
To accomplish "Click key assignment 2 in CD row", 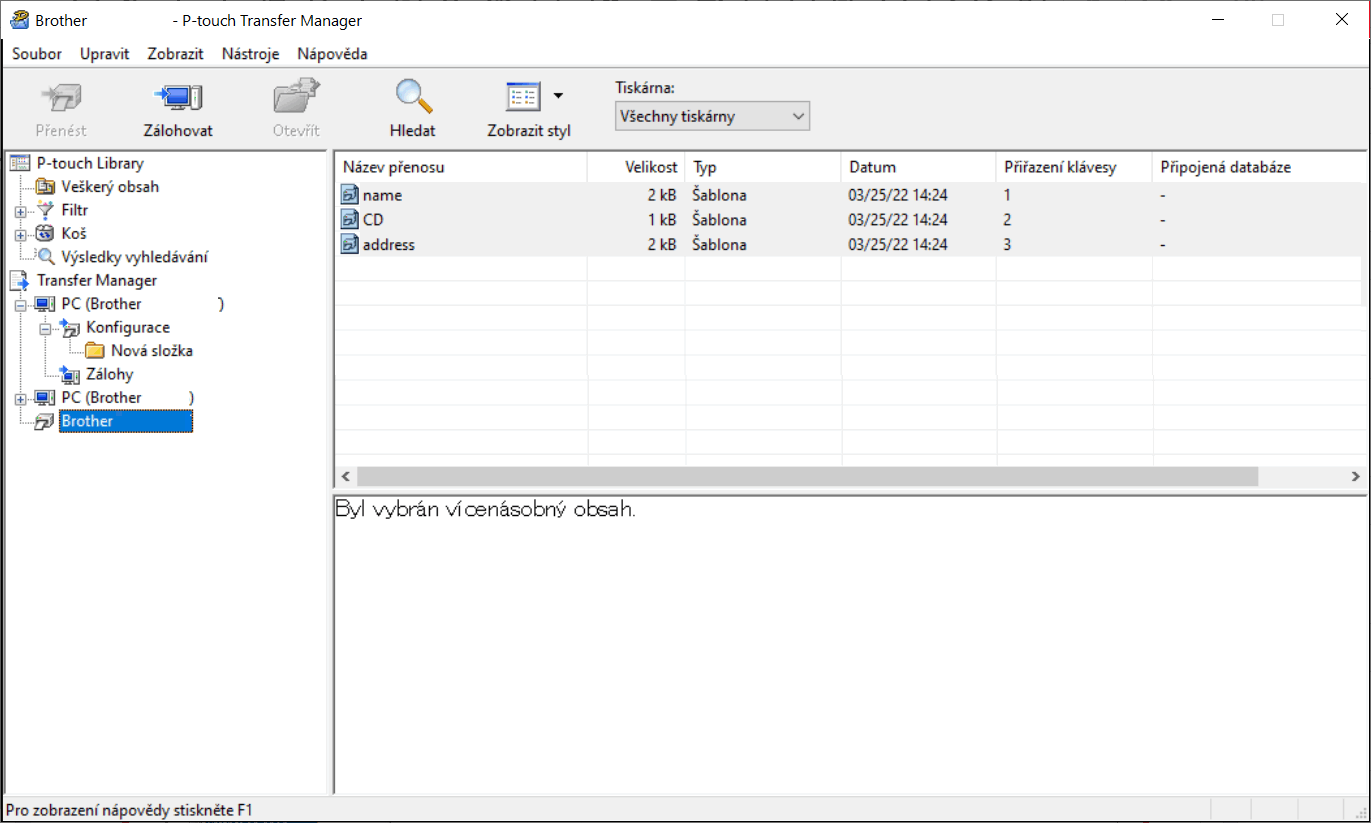I will (x=1008, y=219).
